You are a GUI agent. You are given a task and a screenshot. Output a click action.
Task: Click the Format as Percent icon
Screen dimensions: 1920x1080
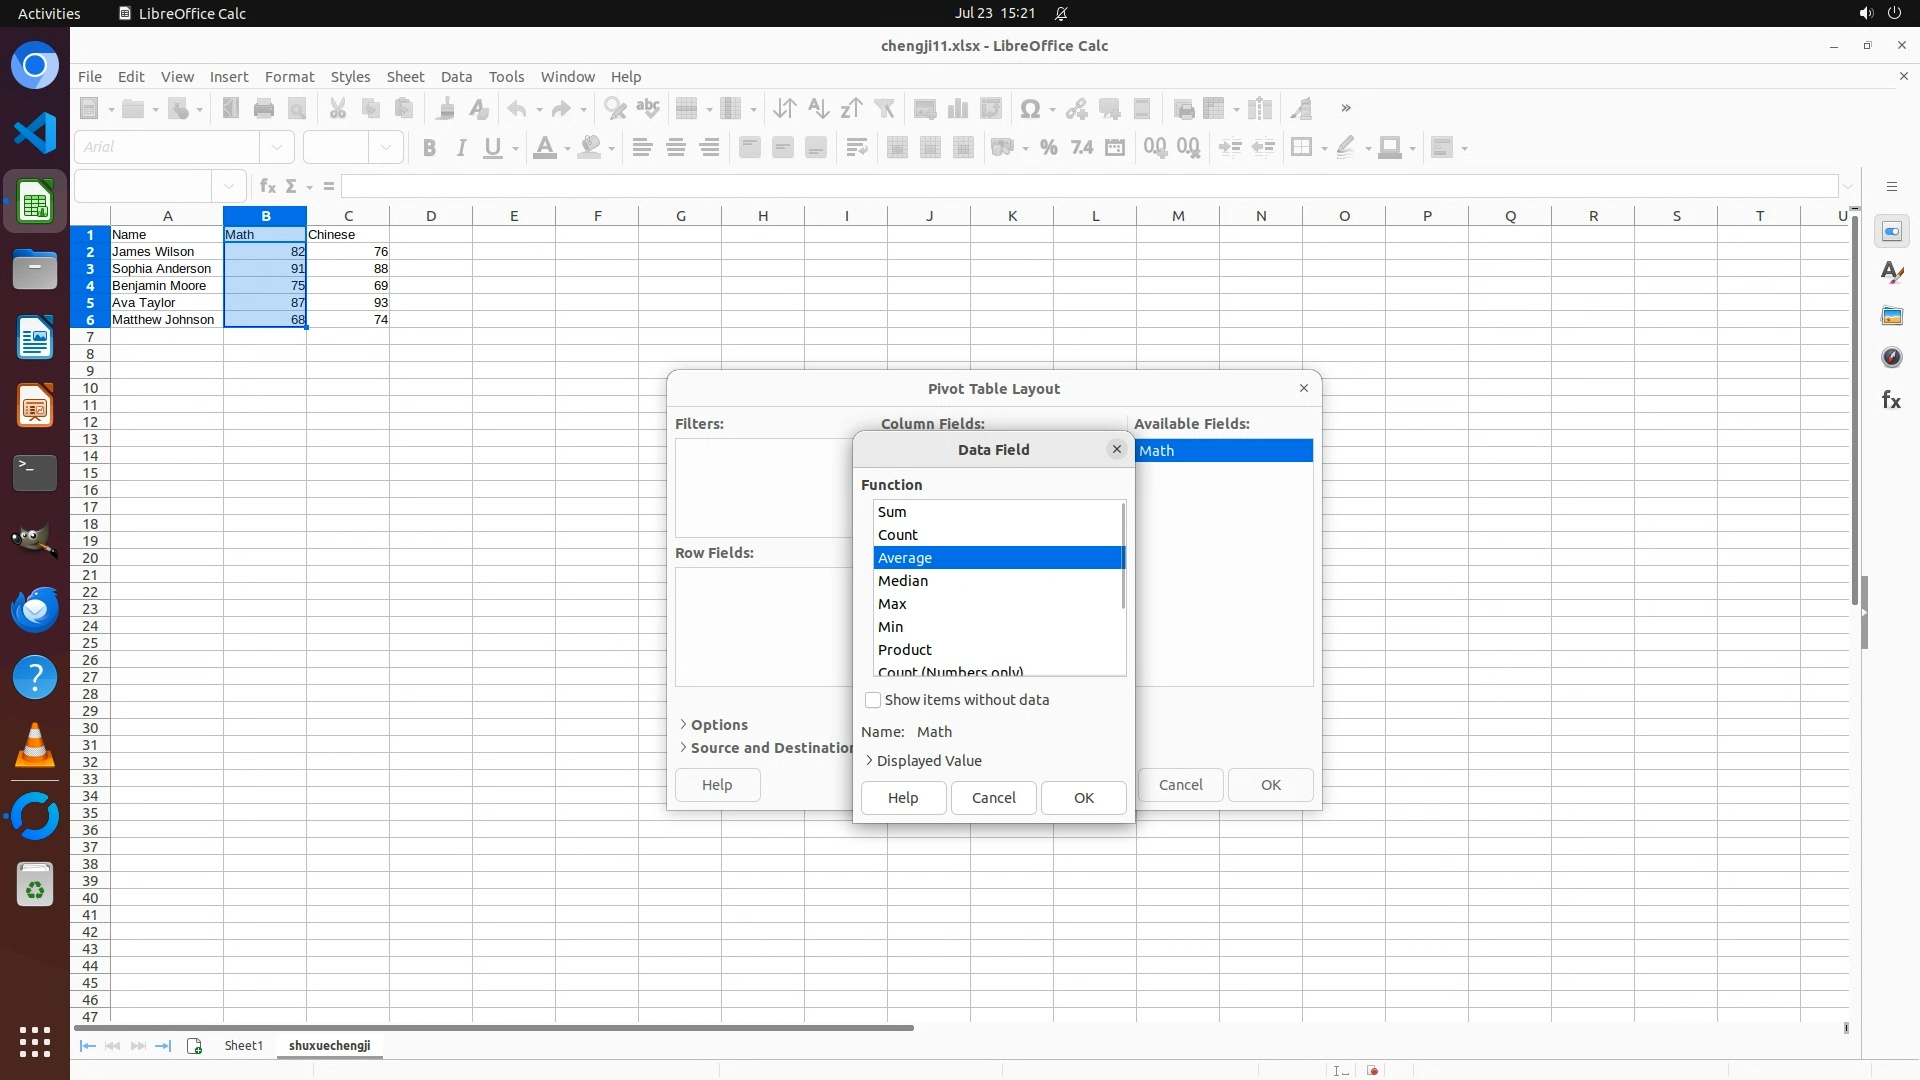tap(1048, 148)
